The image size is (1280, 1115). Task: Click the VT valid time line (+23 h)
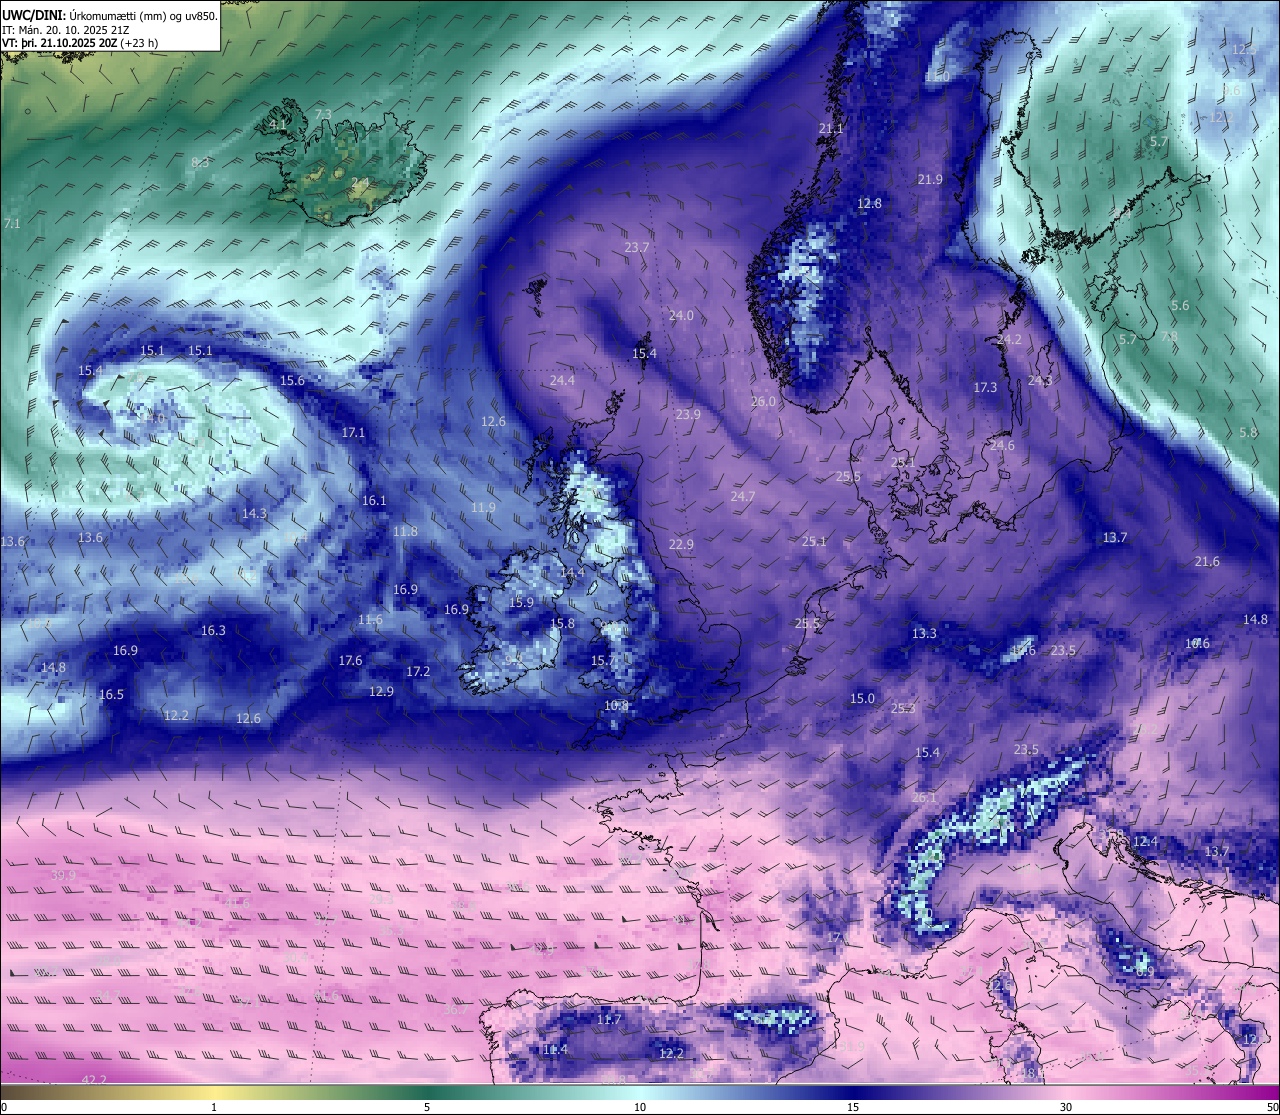pyautogui.click(x=80, y=43)
